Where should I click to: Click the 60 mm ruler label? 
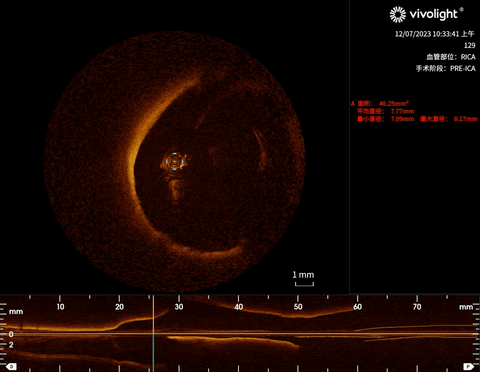[x=357, y=306]
